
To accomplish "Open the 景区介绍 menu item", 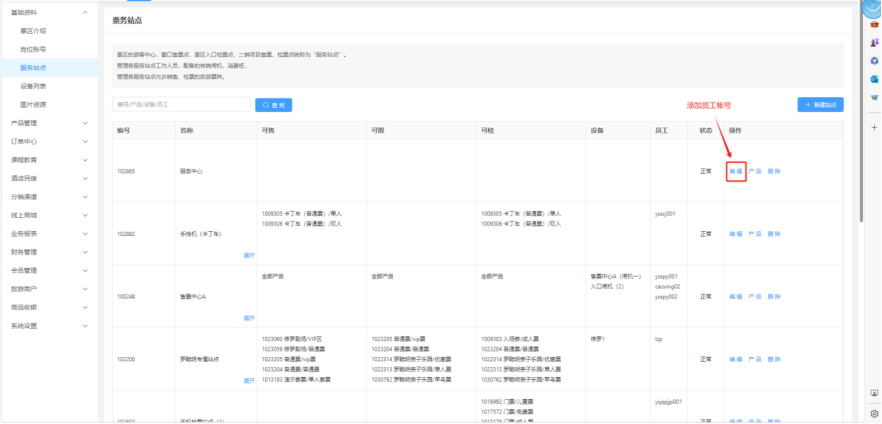I will [x=33, y=30].
